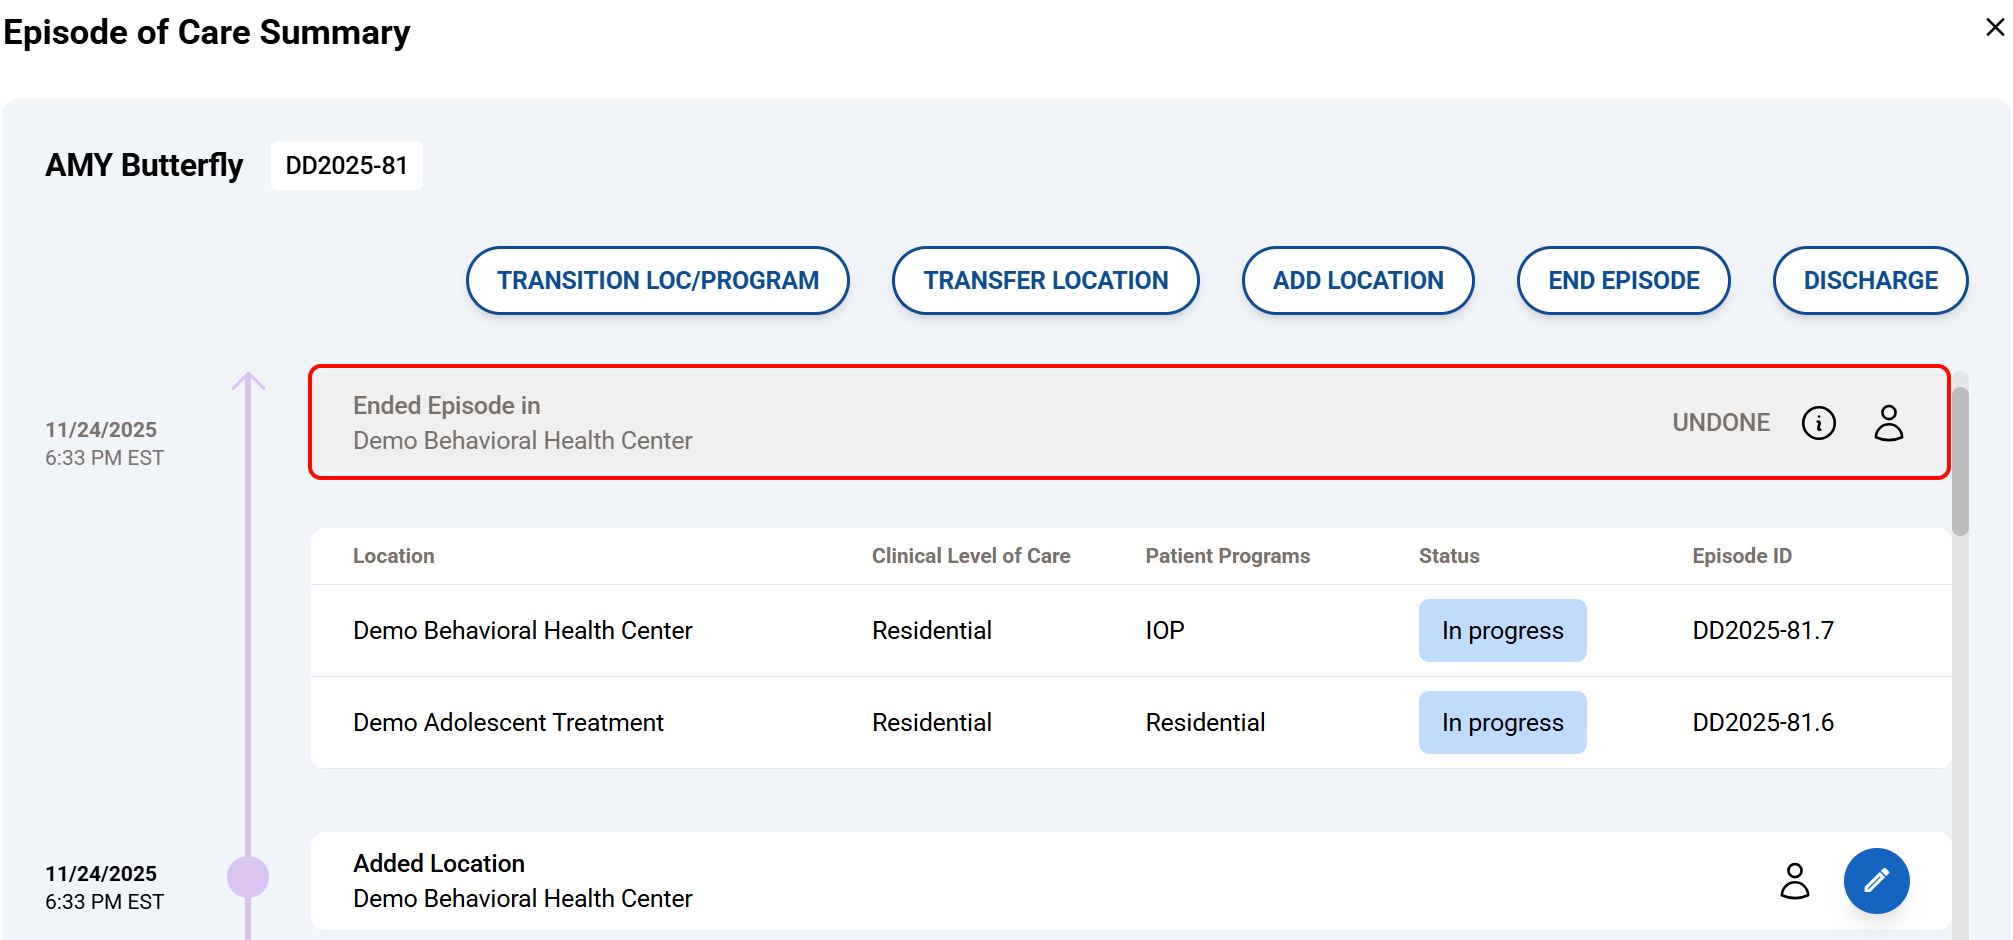The width and height of the screenshot is (2013, 940).
Task: Click user icon on Ended Episode row
Action: coord(1888,423)
